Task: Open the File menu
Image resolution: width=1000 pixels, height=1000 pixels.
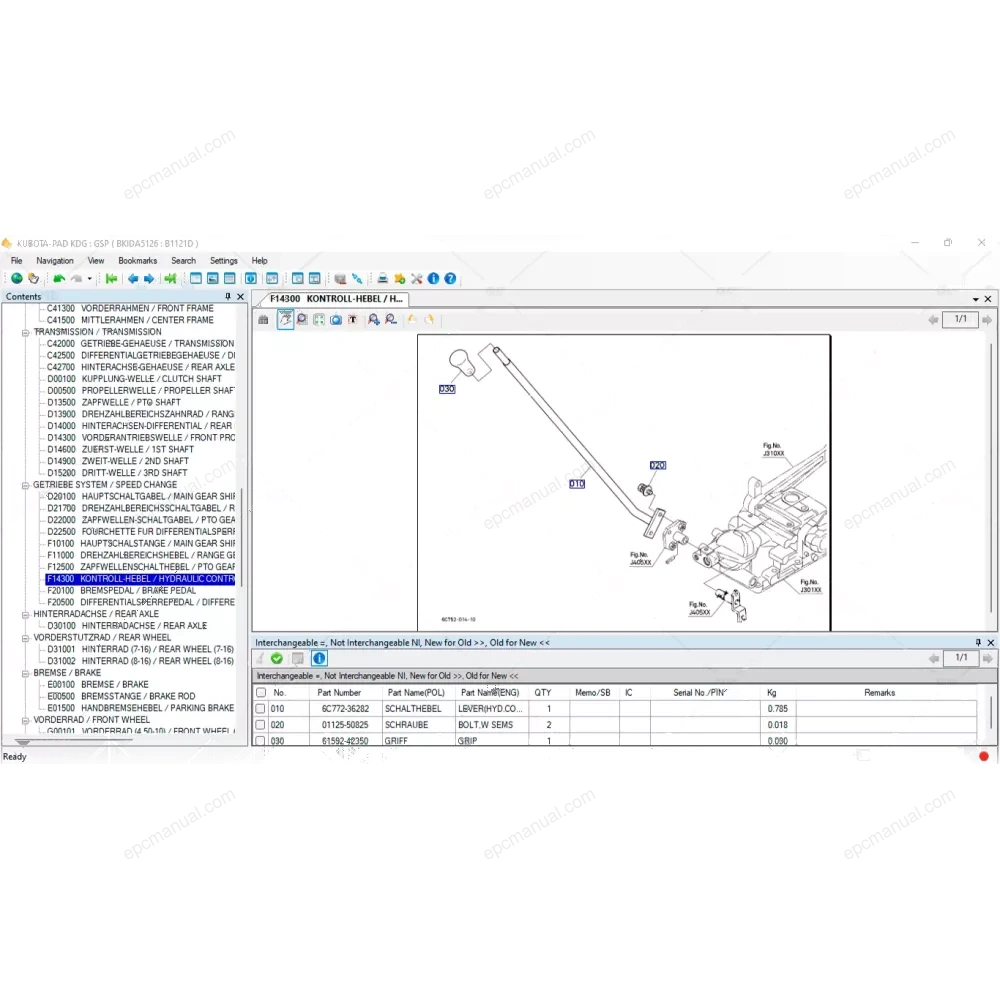Action: coord(17,261)
